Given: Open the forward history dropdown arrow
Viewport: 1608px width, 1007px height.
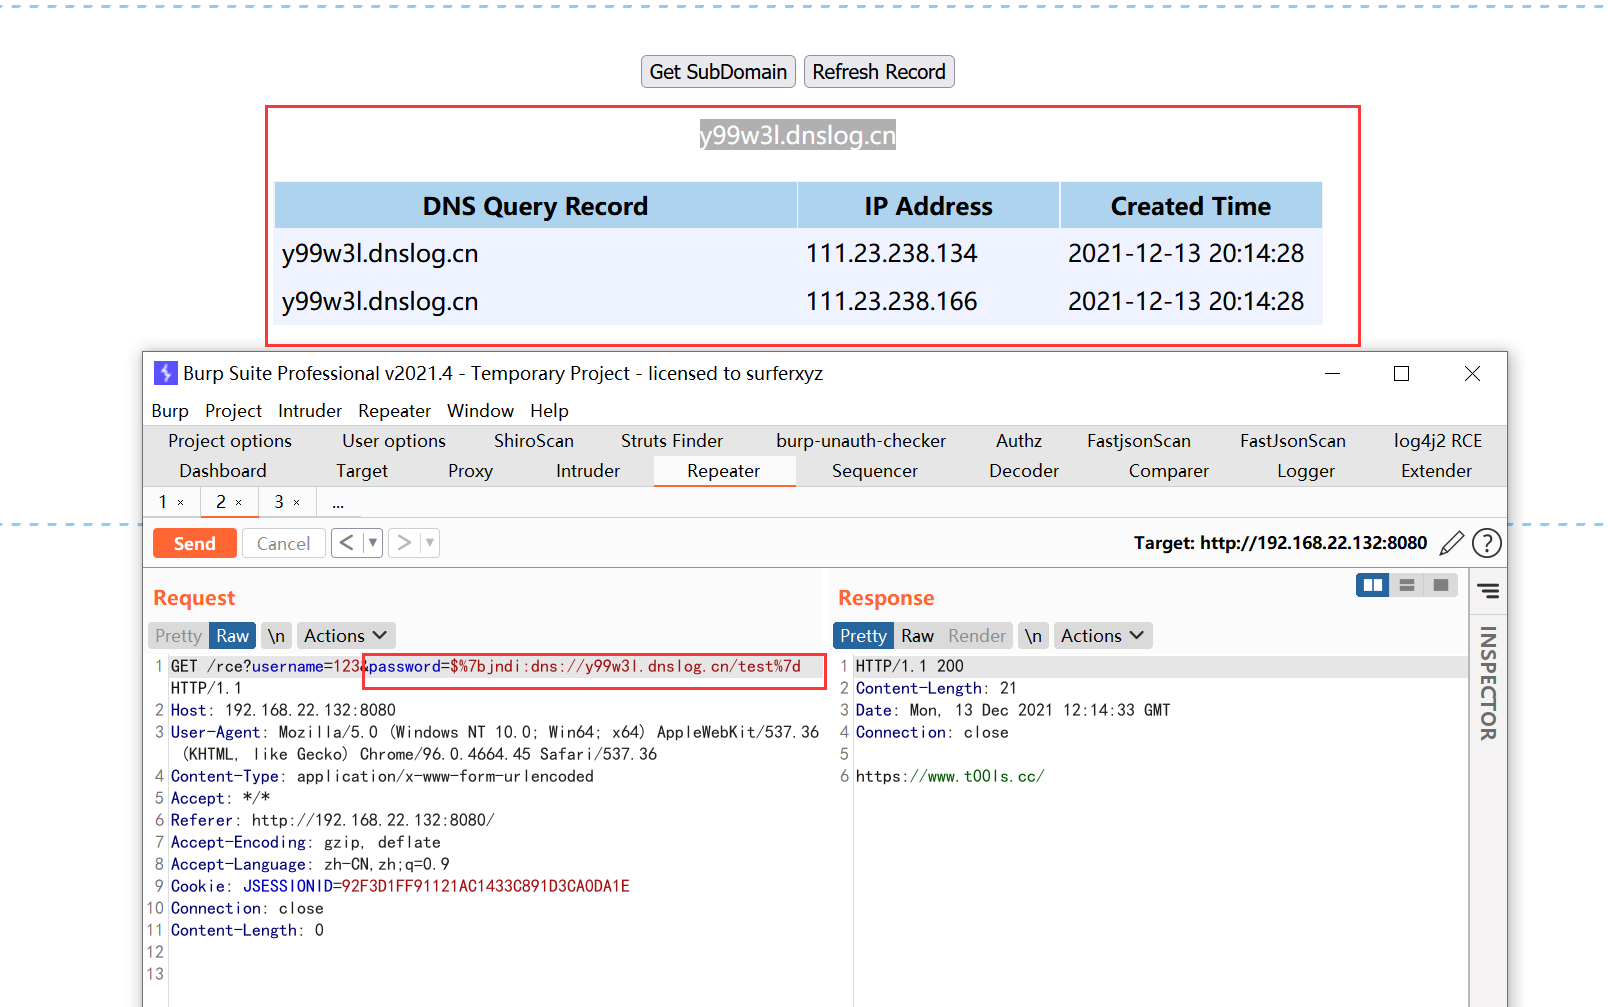Looking at the screenshot, I should click(x=430, y=543).
